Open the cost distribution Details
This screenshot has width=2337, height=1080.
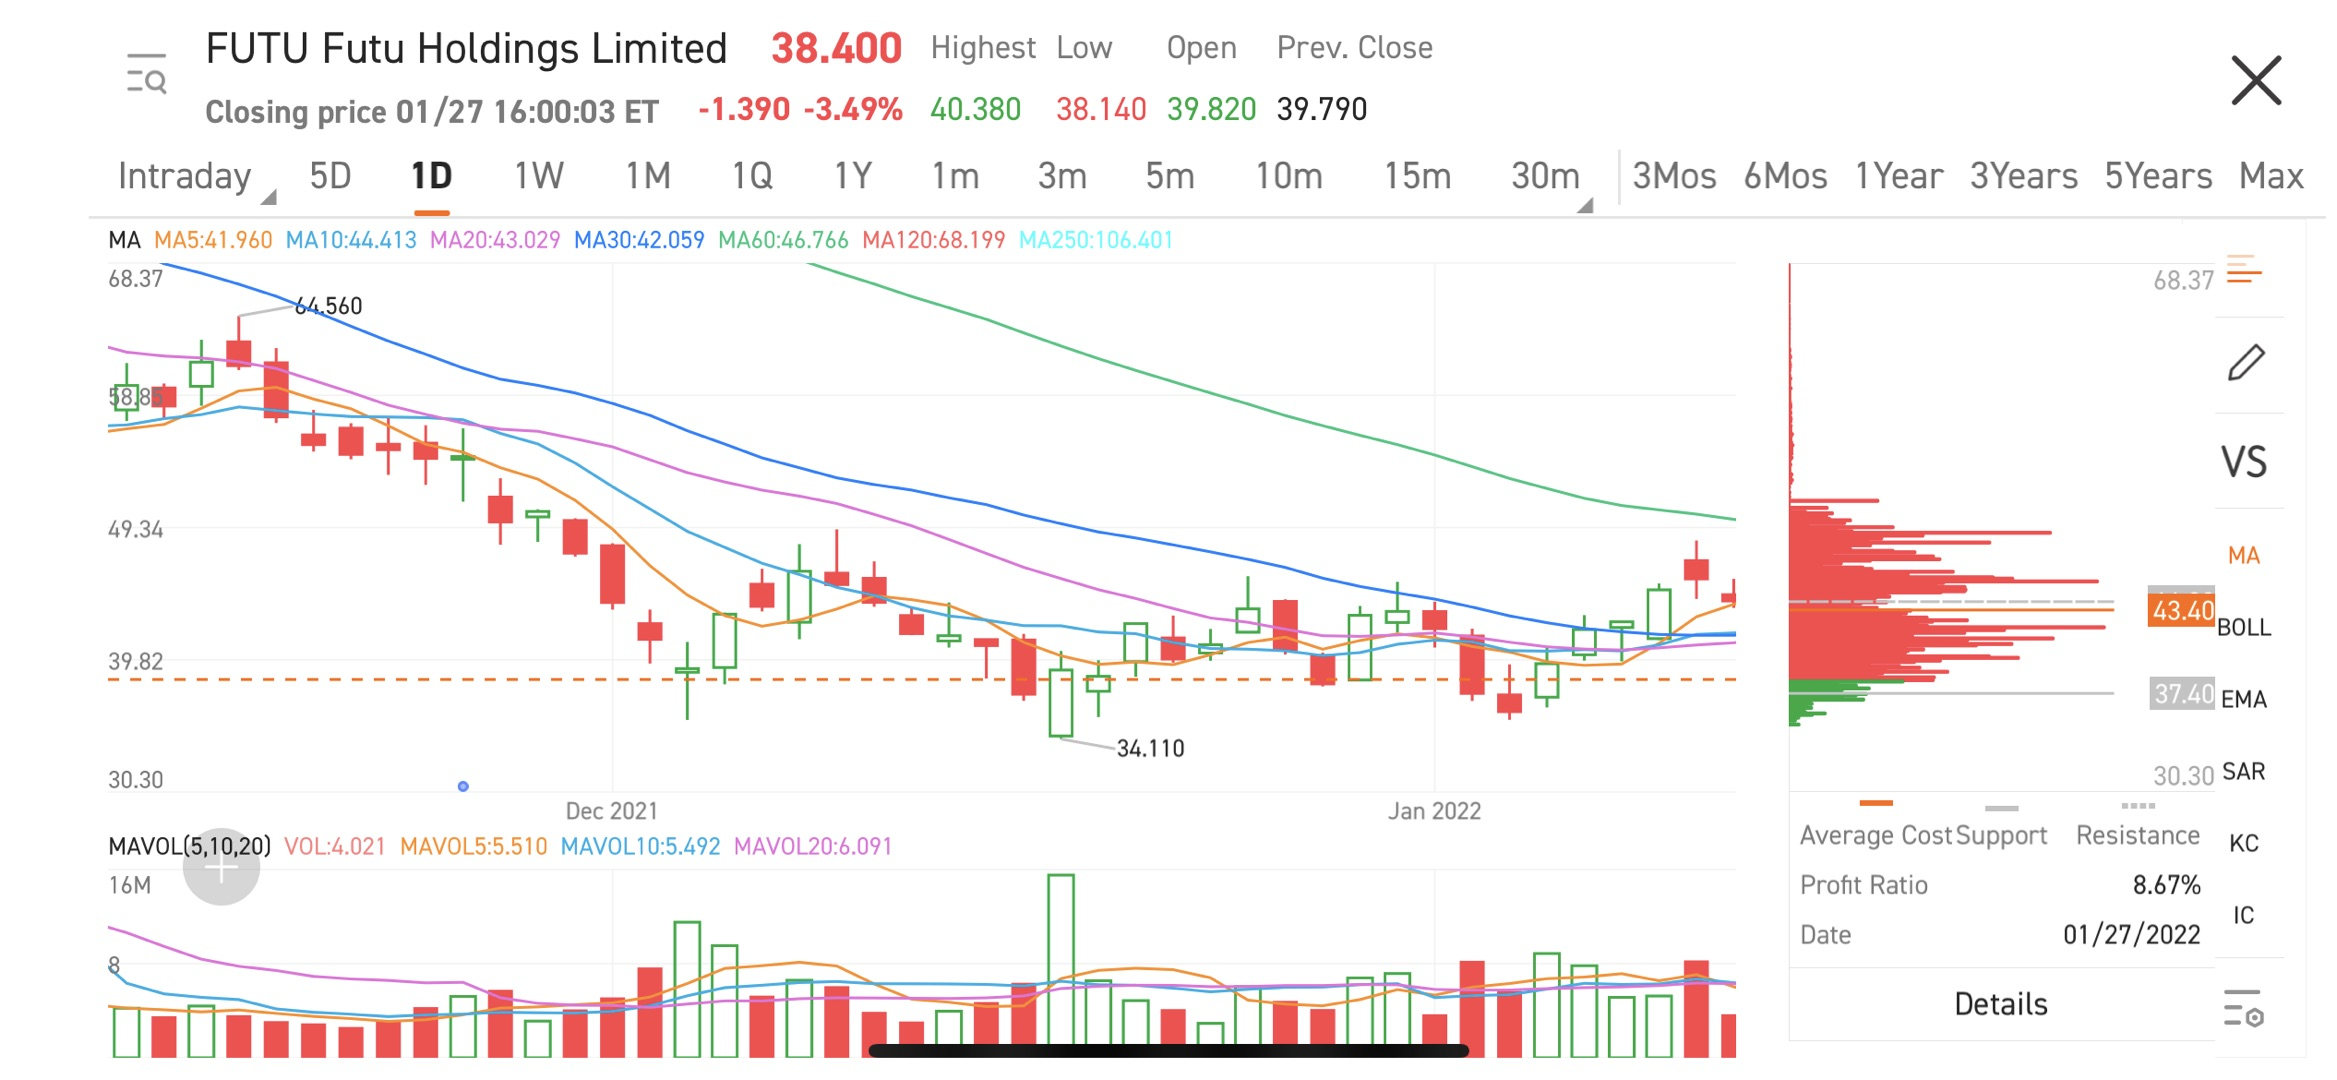[2001, 1004]
